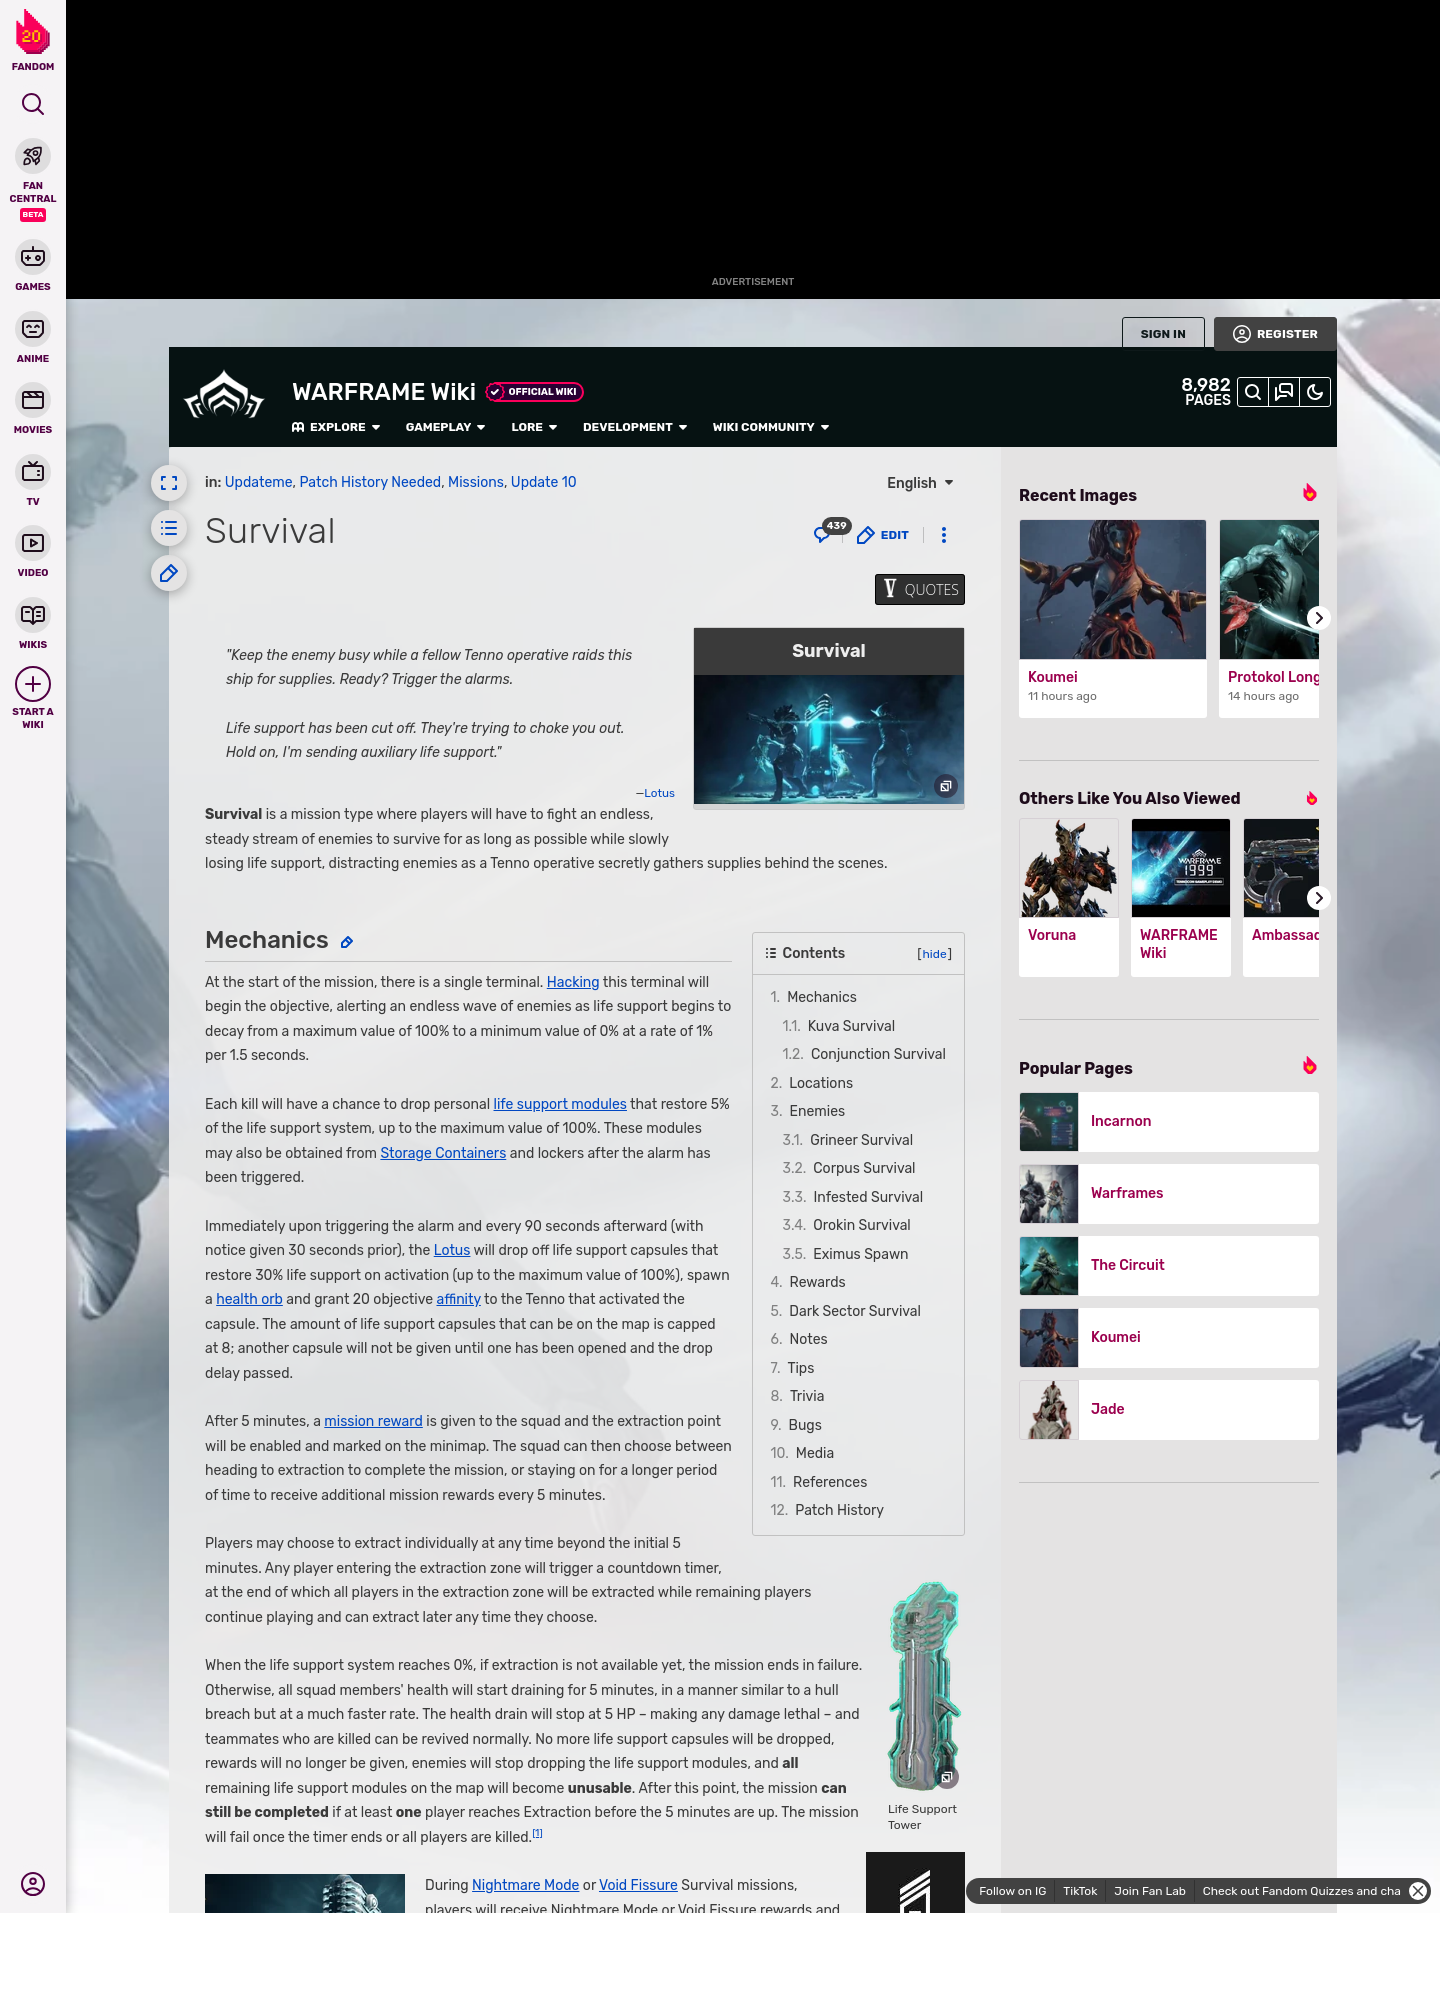This screenshot has width=1440, height=2000.
Task: Open the Update 10 category link
Action: point(544,482)
